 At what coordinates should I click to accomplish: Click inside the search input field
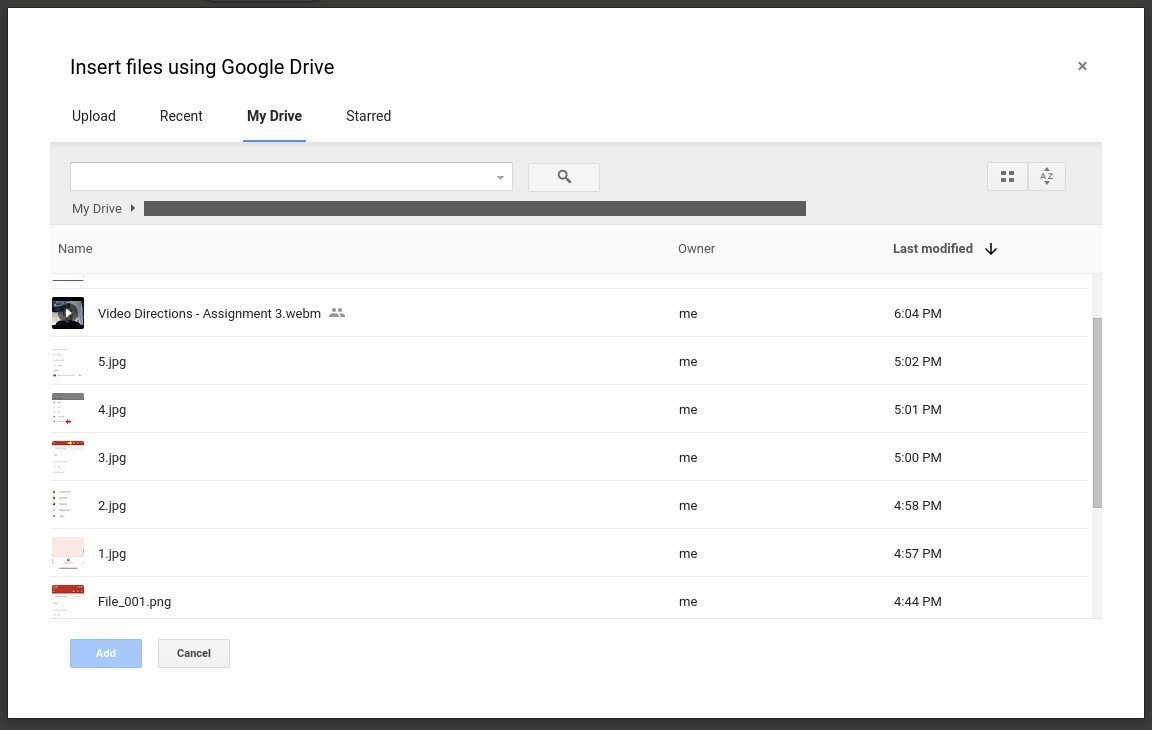point(280,176)
